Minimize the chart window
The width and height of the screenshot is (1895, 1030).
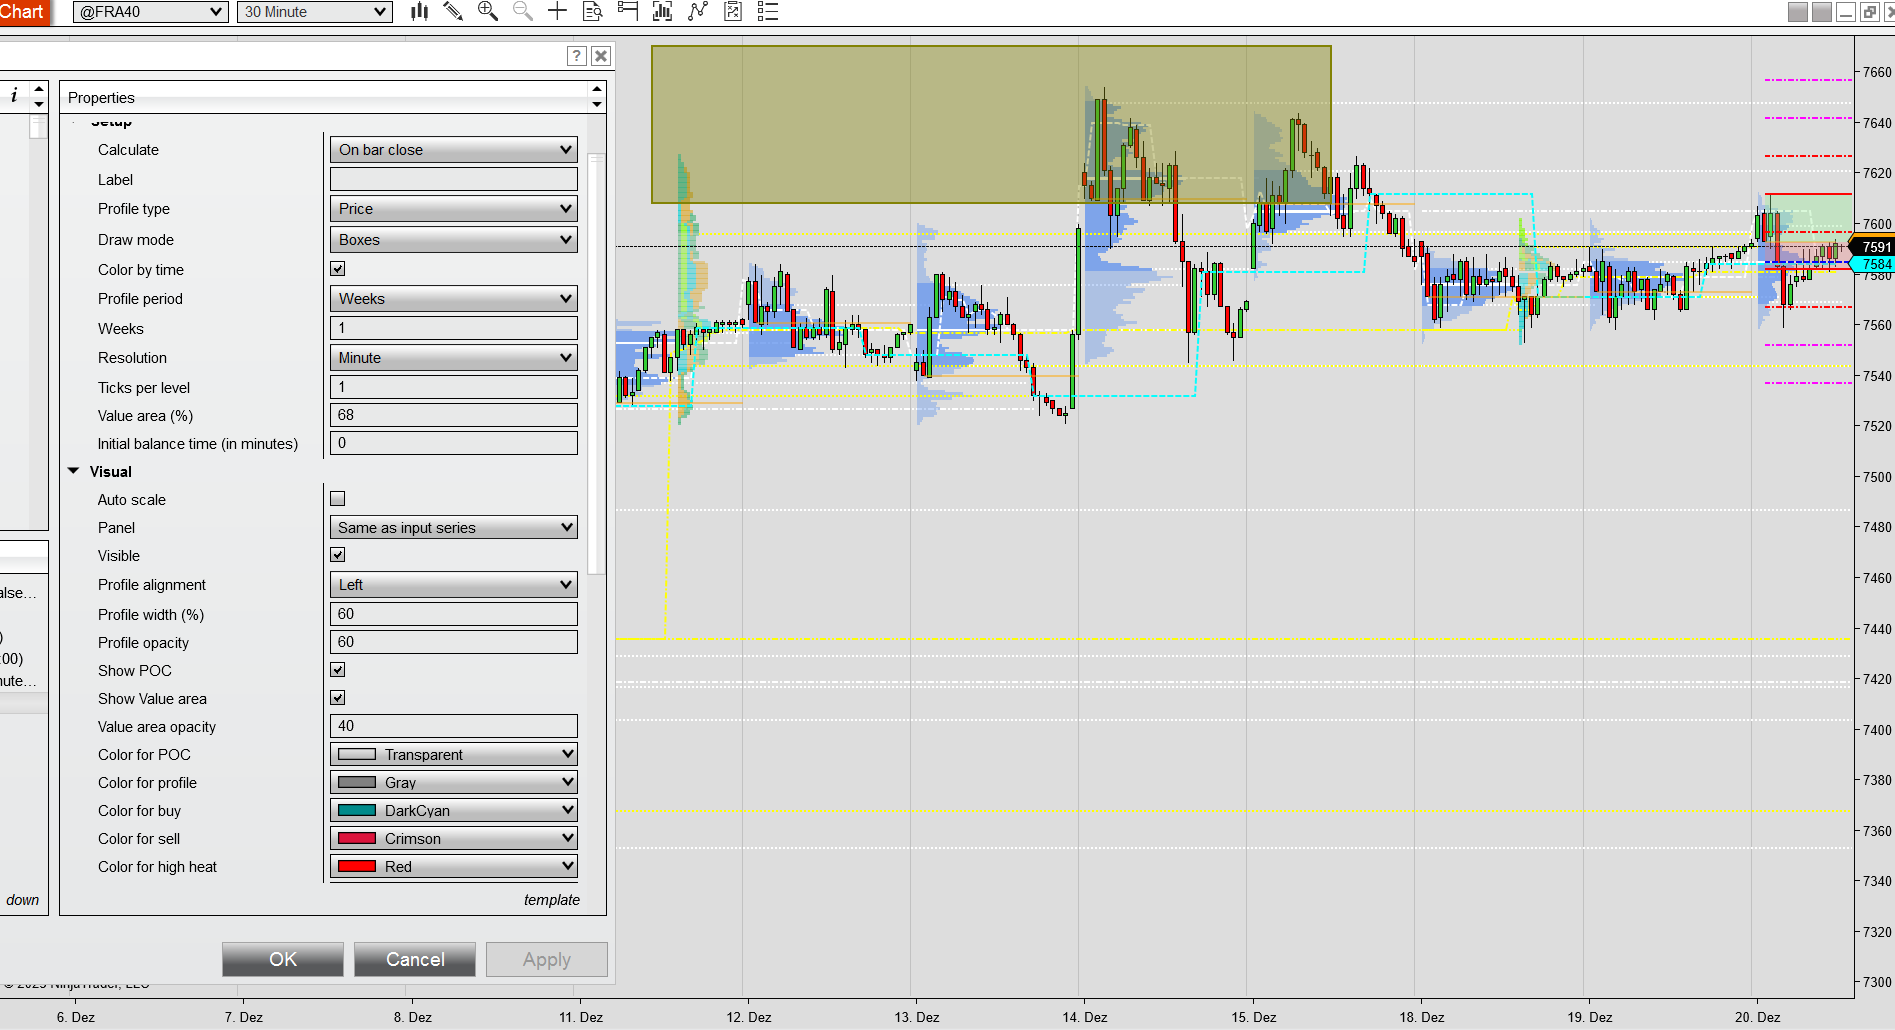click(x=1846, y=12)
